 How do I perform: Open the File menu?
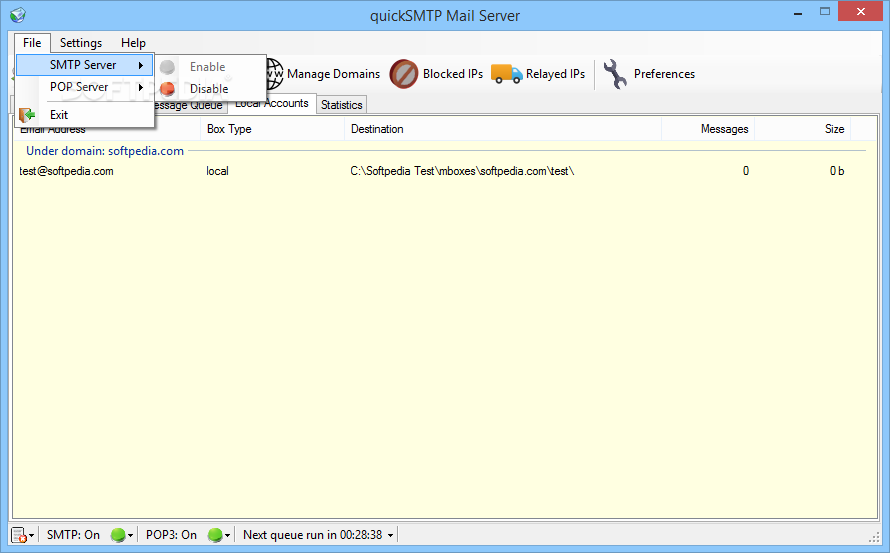click(x=32, y=43)
